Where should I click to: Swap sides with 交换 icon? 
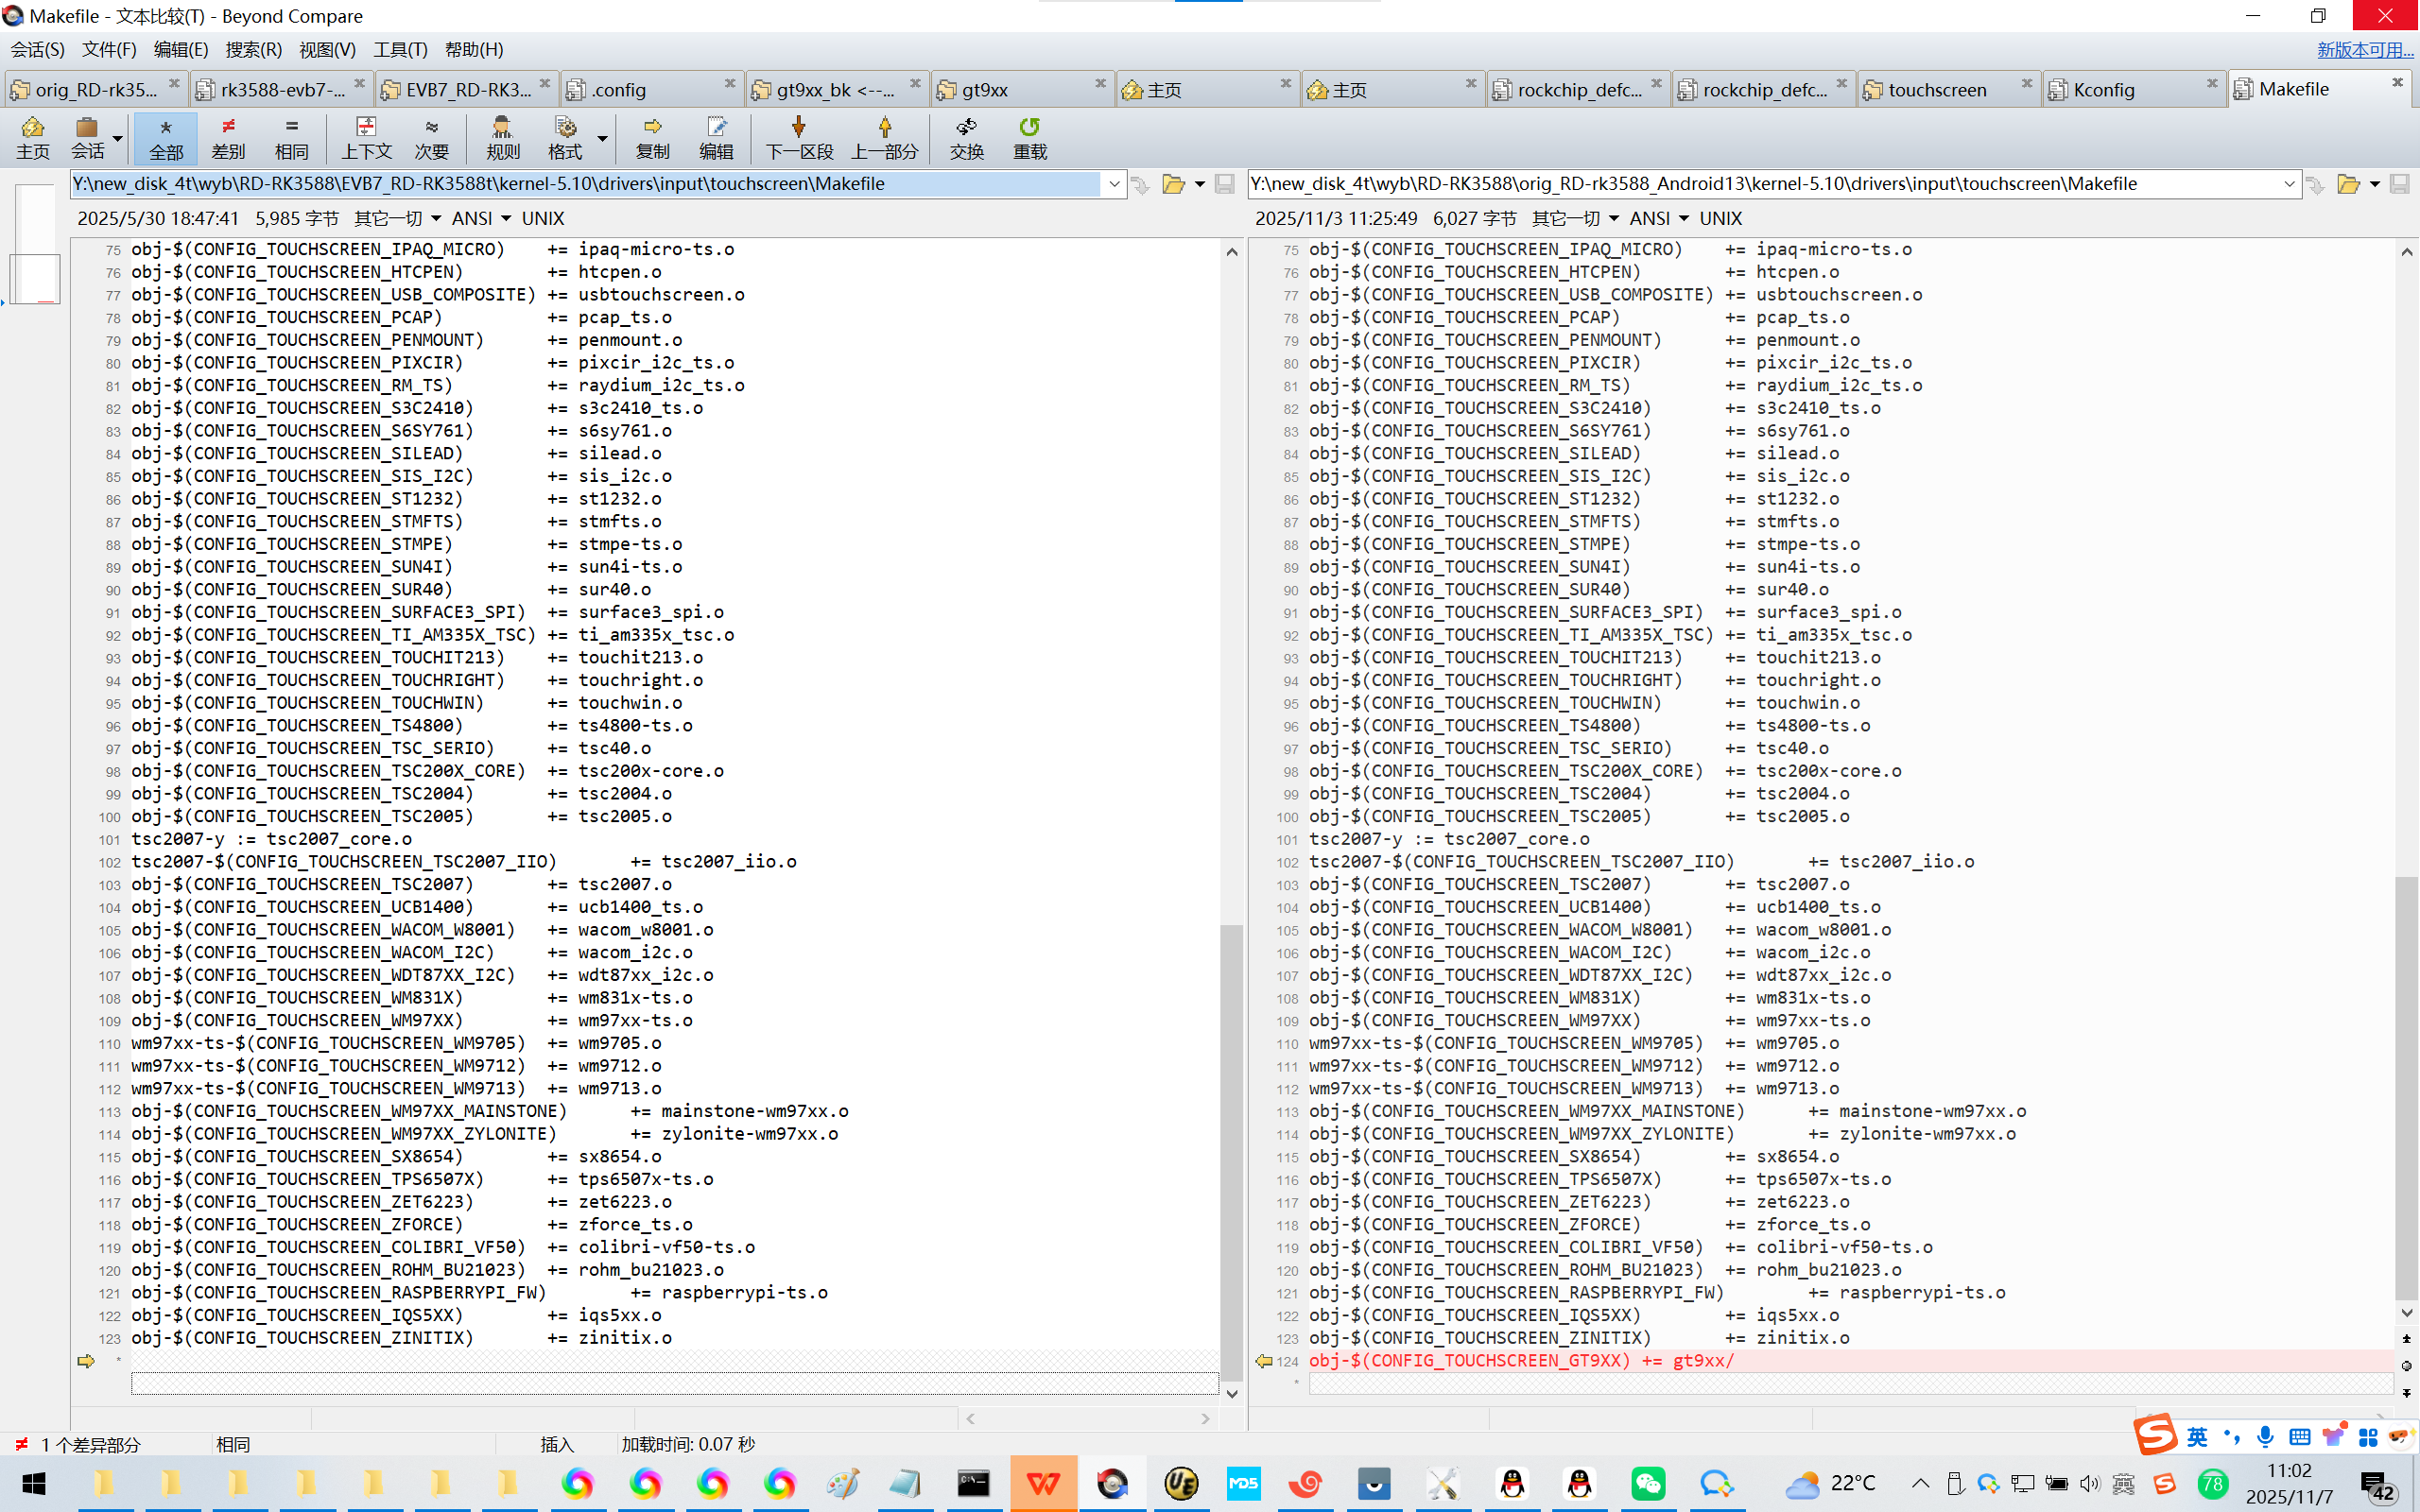pos(966,137)
